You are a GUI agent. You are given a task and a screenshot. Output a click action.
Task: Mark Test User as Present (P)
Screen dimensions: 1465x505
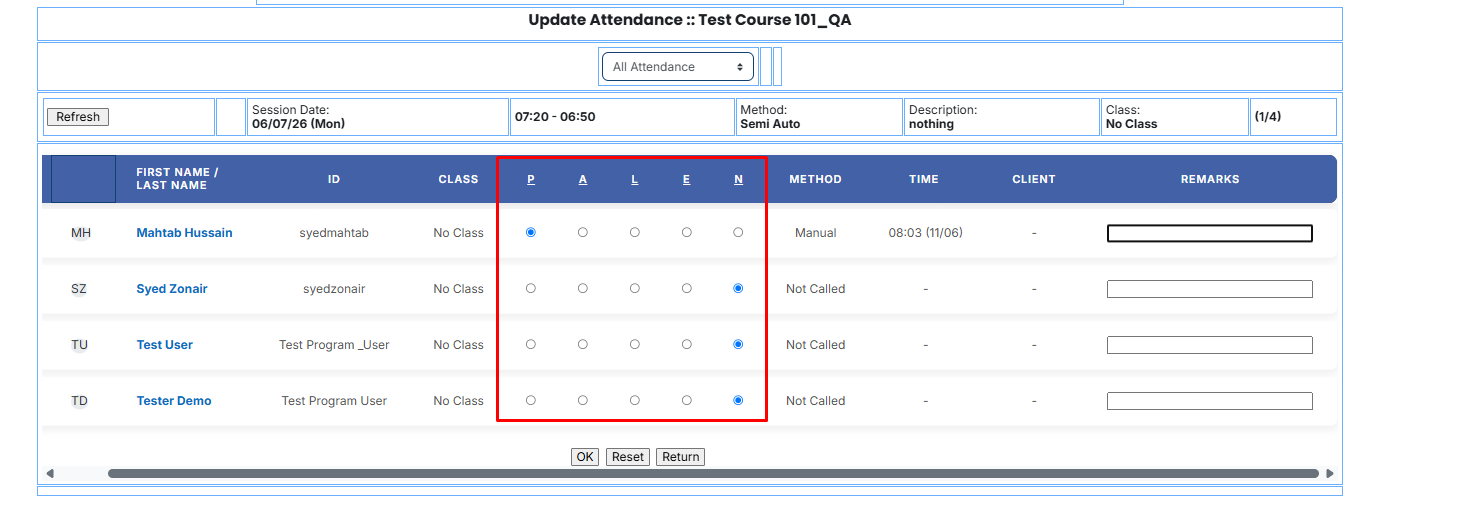click(531, 344)
